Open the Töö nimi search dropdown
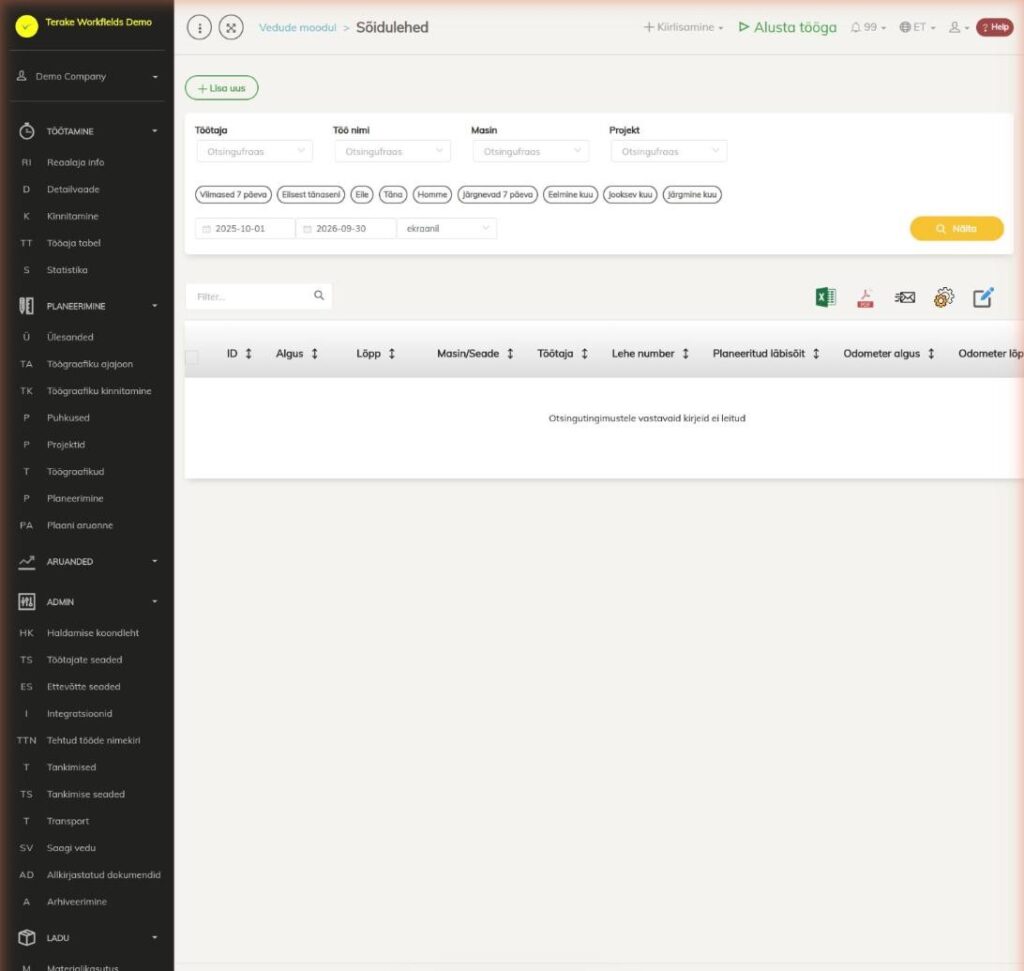This screenshot has height=971, width=1024. pos(392,151)
